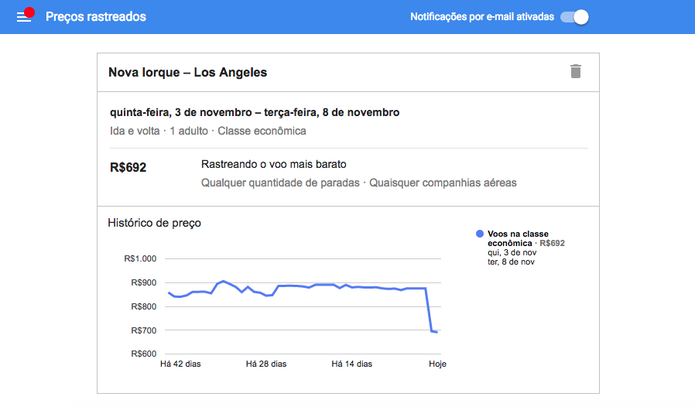Click the 'Há 42 dias' axis label
The width and height of the screenshot is (695, 407).
point(180,364)
